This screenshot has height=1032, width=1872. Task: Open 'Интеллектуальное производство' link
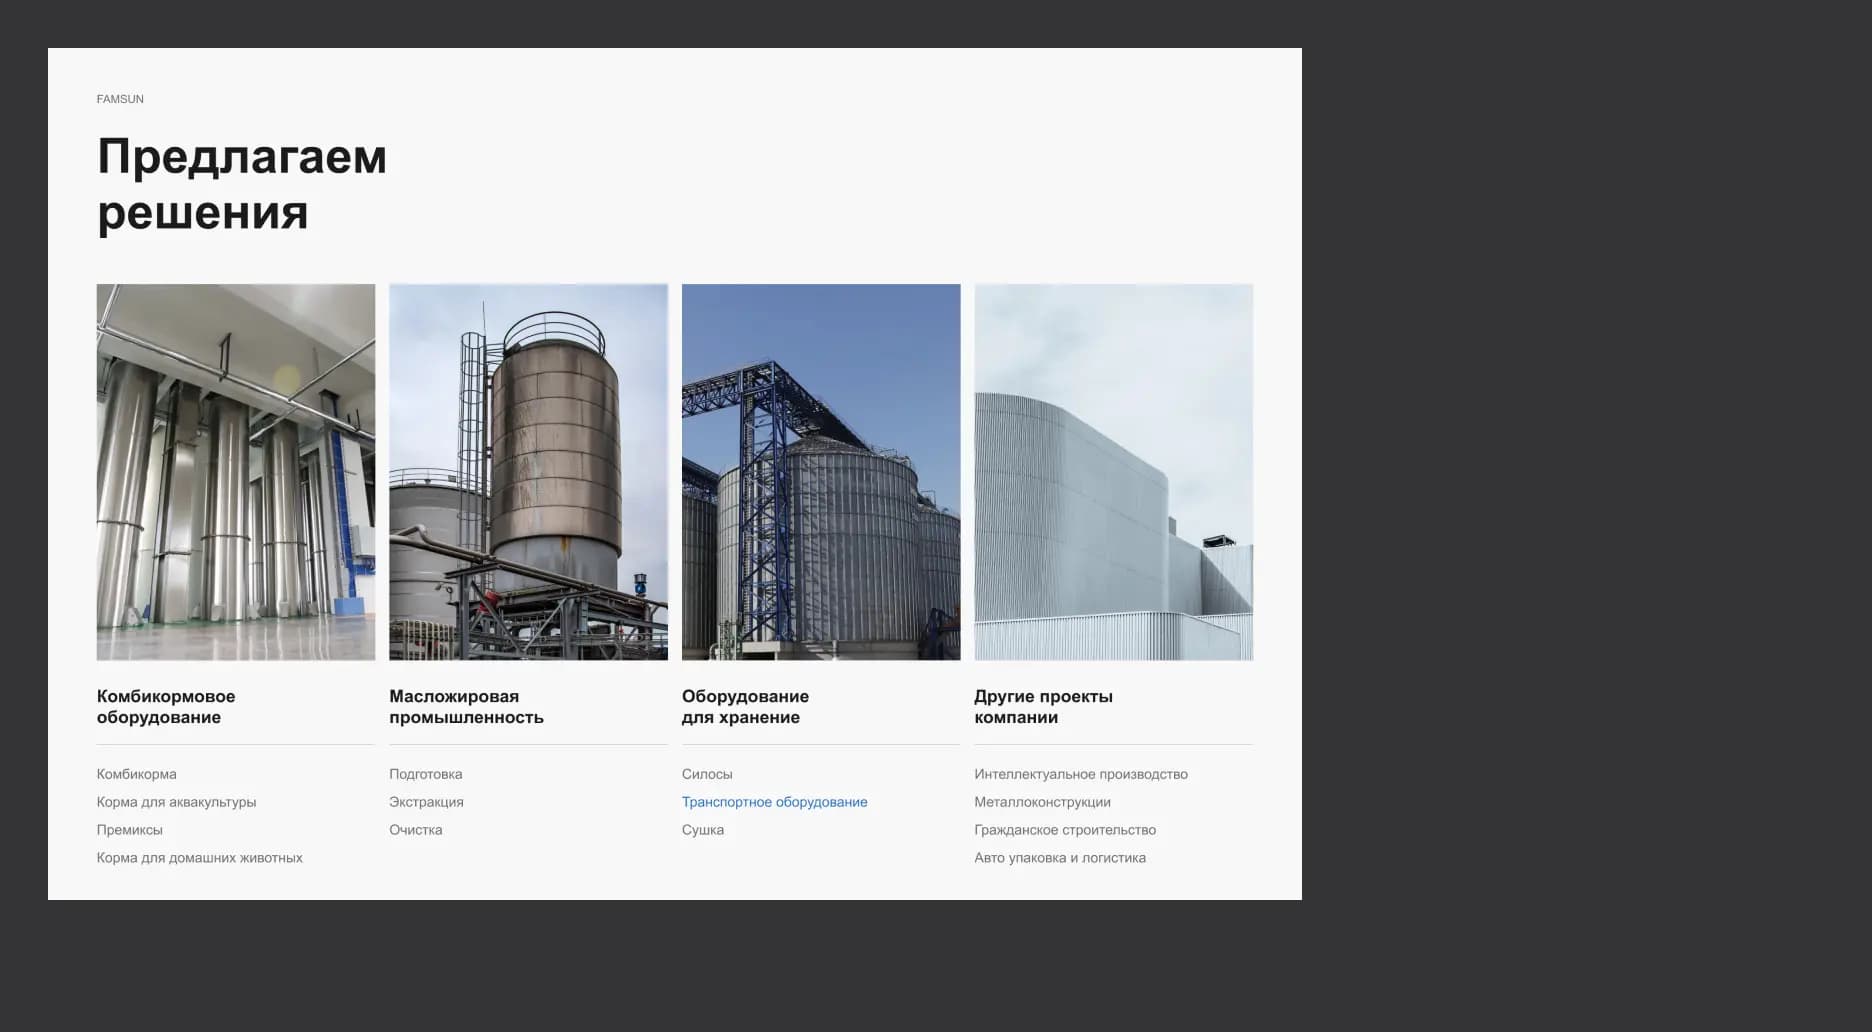tap(1081, 774)
